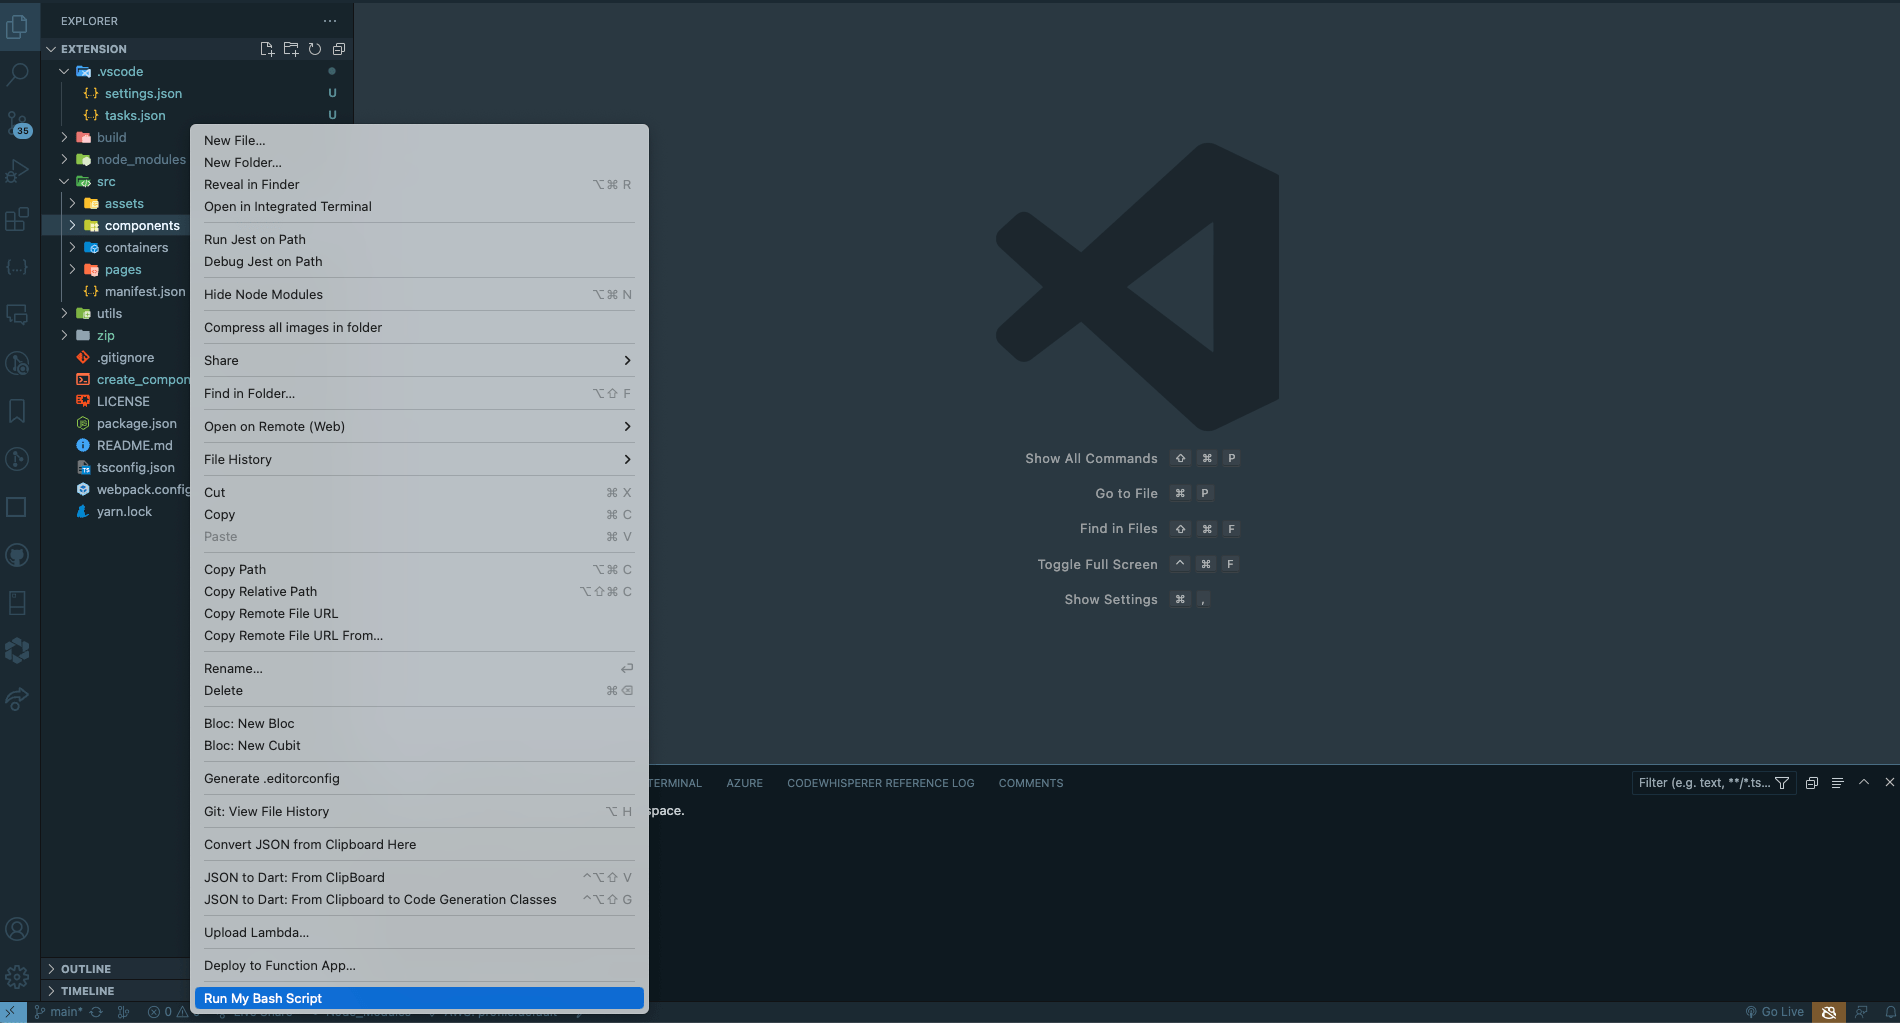Choose New File... from context menu
1900x1023 pixels.
[419, 141]
